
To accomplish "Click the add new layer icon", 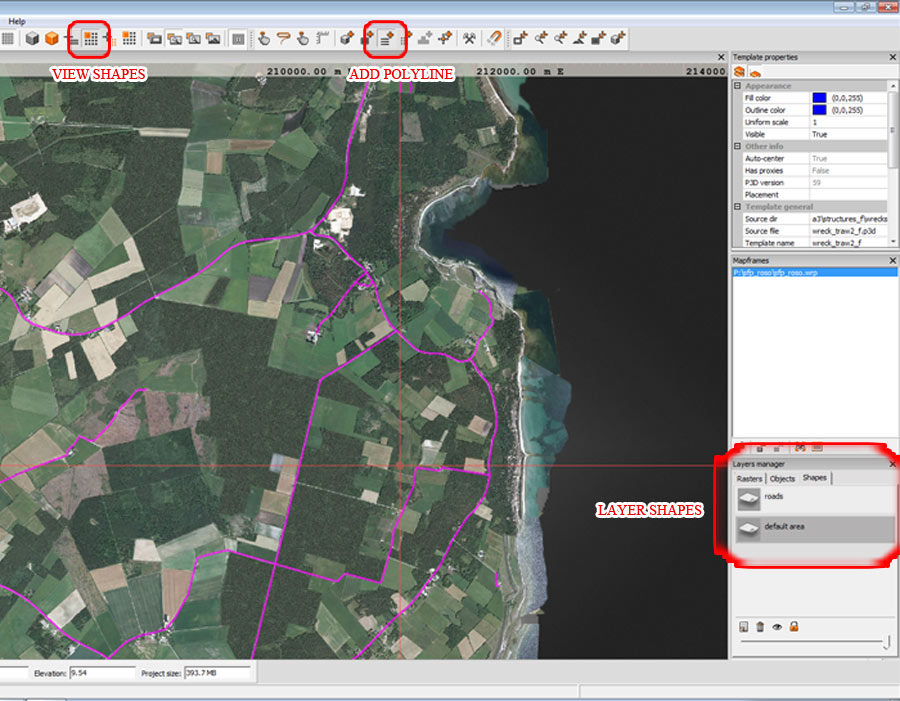I will 744,627.
